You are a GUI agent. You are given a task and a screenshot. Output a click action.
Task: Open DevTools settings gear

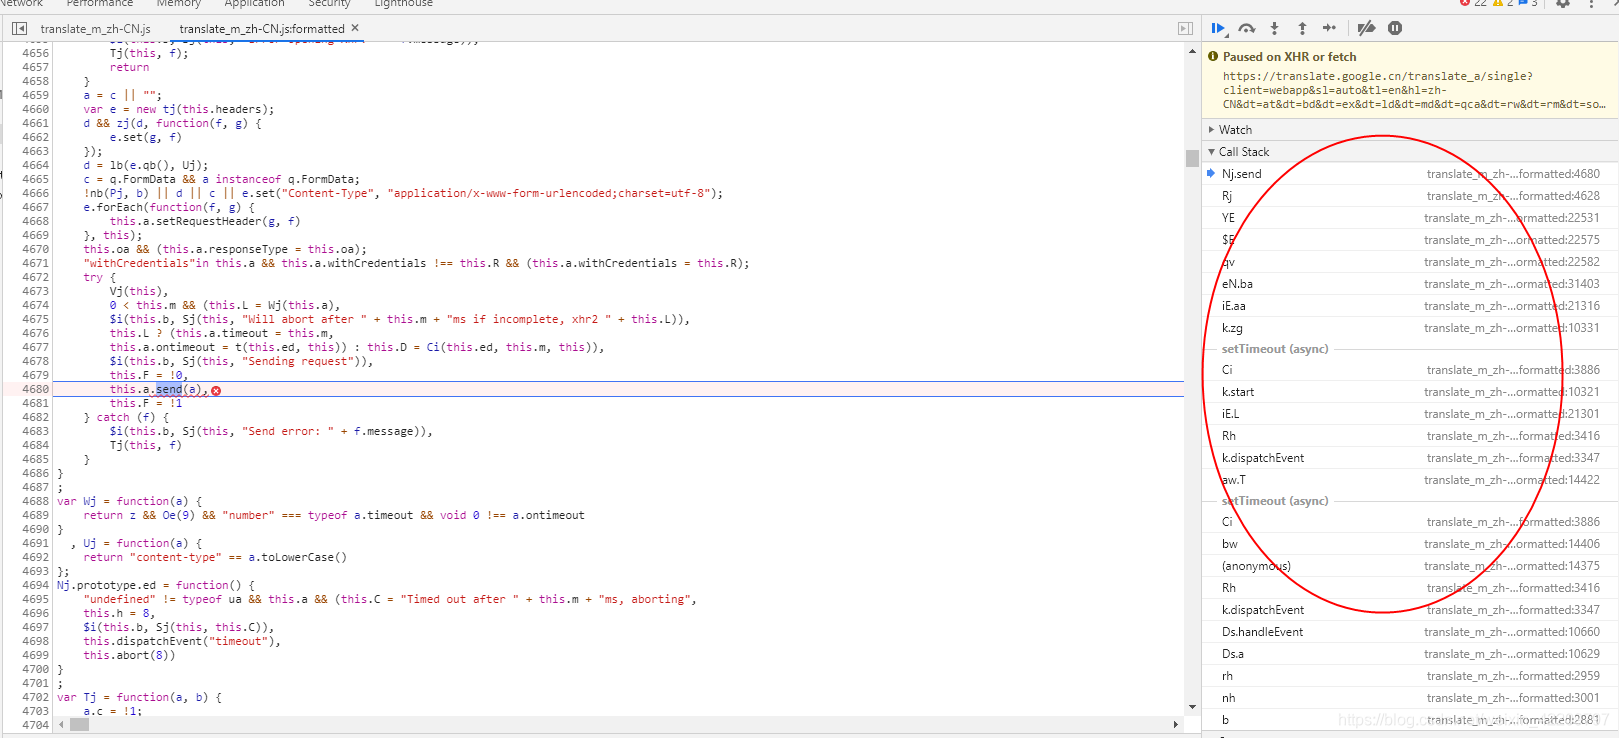[x=1563, y=4]
